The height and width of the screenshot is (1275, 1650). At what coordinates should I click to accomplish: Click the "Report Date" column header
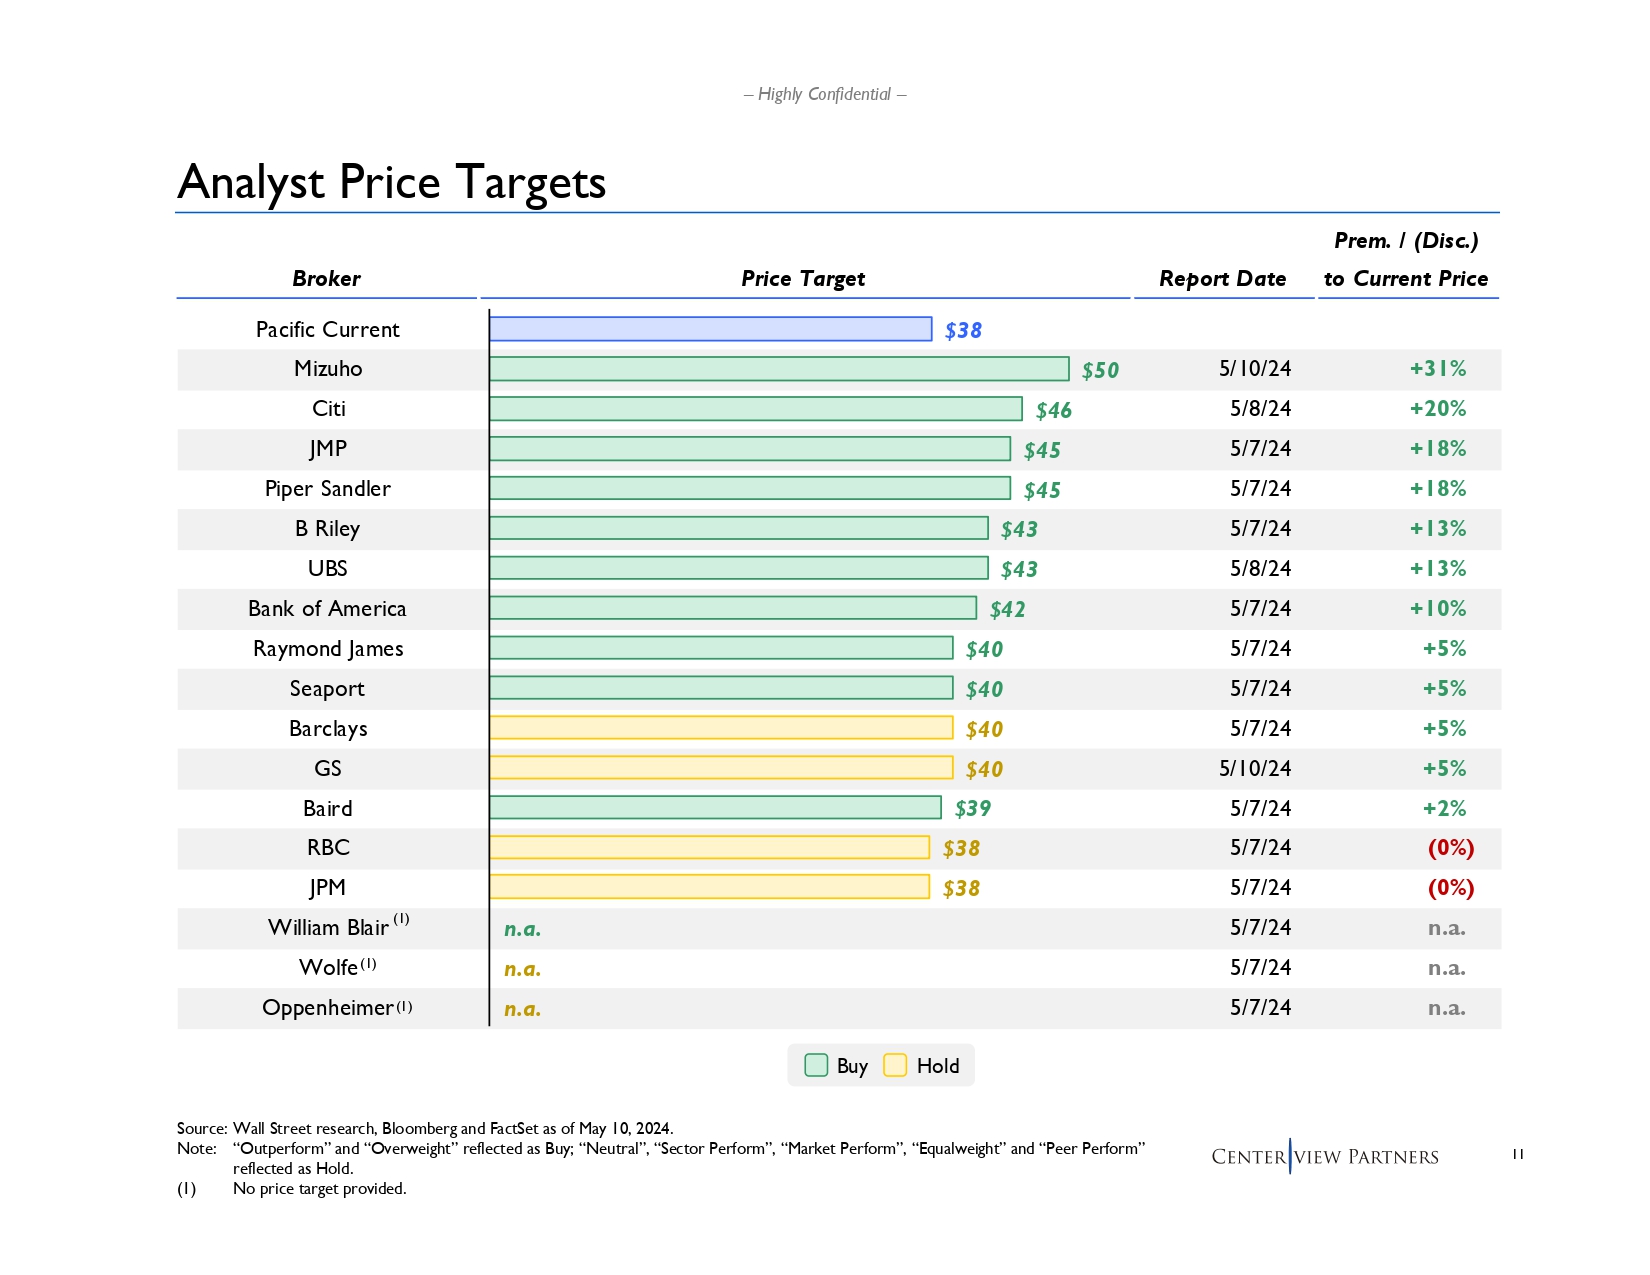1223,279
